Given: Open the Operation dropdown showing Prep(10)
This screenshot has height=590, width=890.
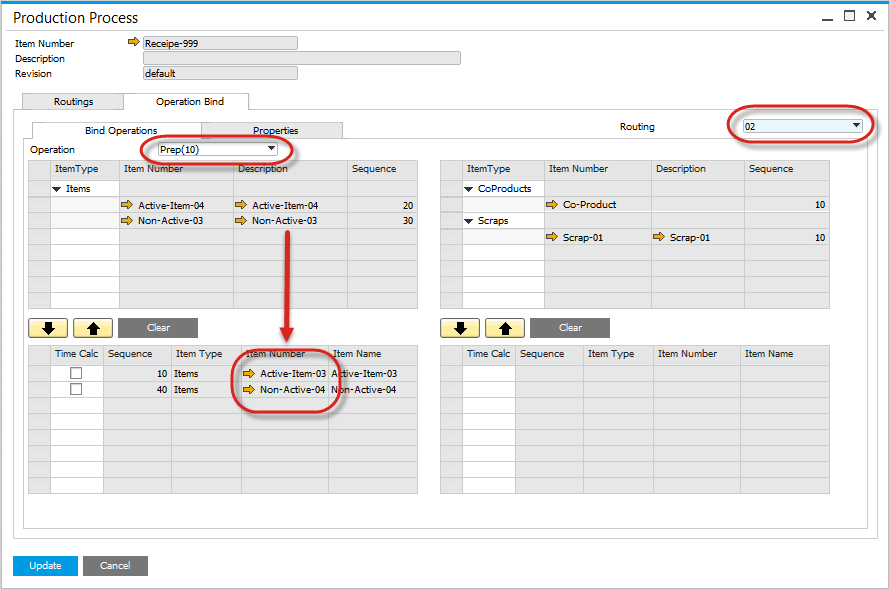Looking at the screenshot, I should tap(271, 149).
